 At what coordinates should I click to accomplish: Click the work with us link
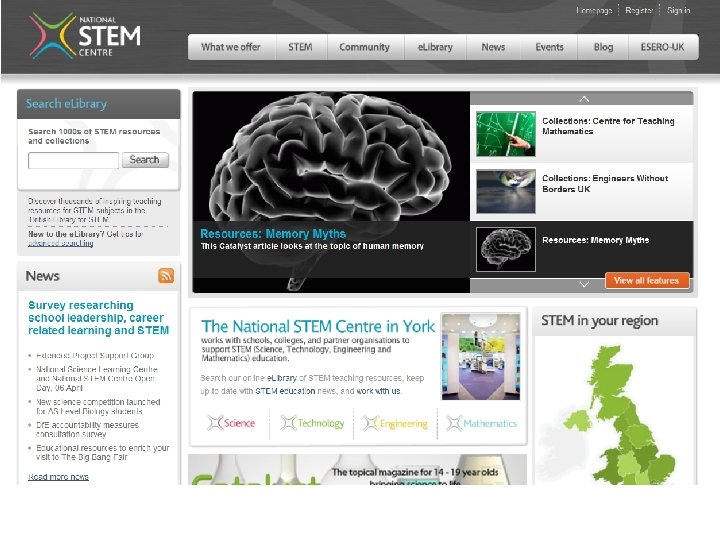tap(378, 391)
